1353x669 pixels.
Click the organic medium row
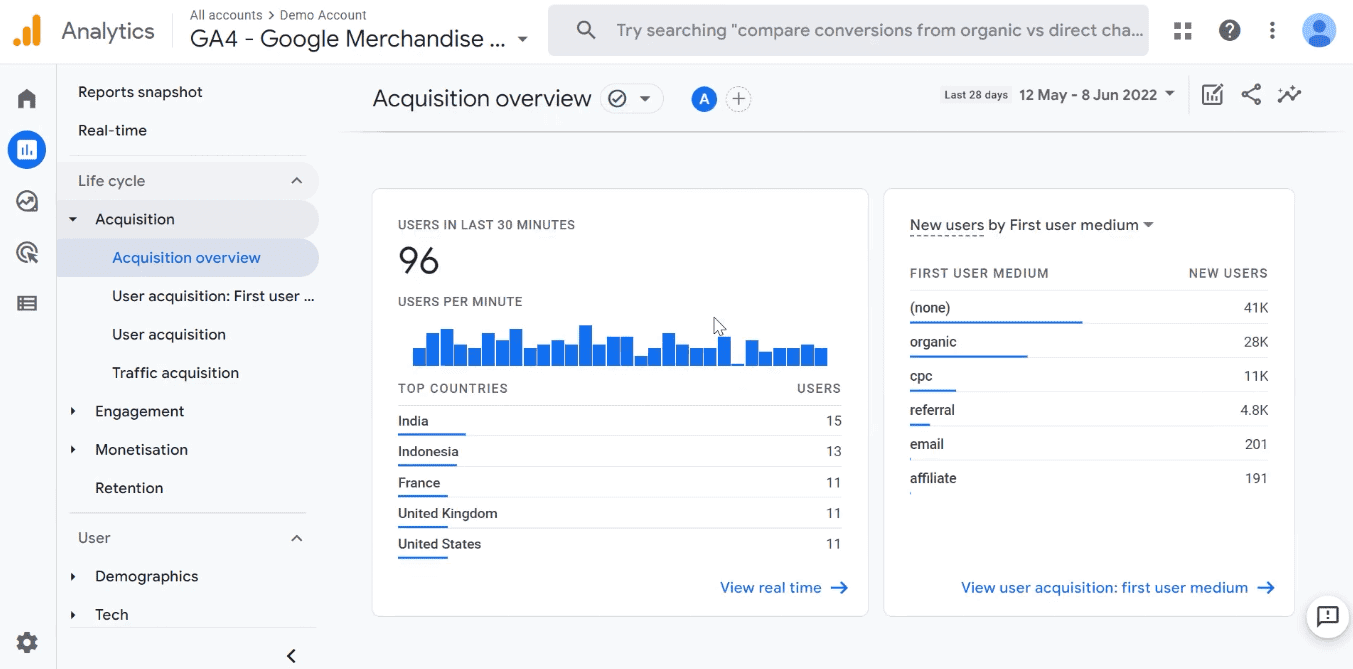pos(1089,342)
